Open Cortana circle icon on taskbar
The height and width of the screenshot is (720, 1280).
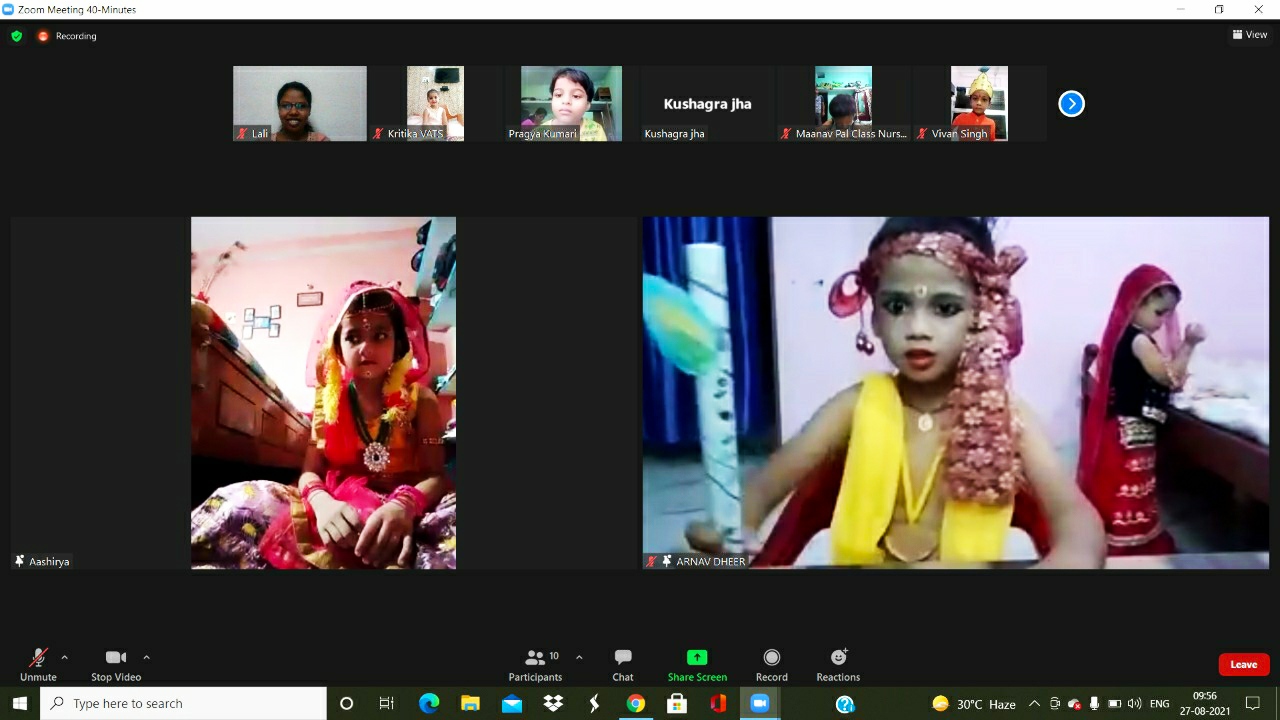pyautogui.click(x=346, y=704)
